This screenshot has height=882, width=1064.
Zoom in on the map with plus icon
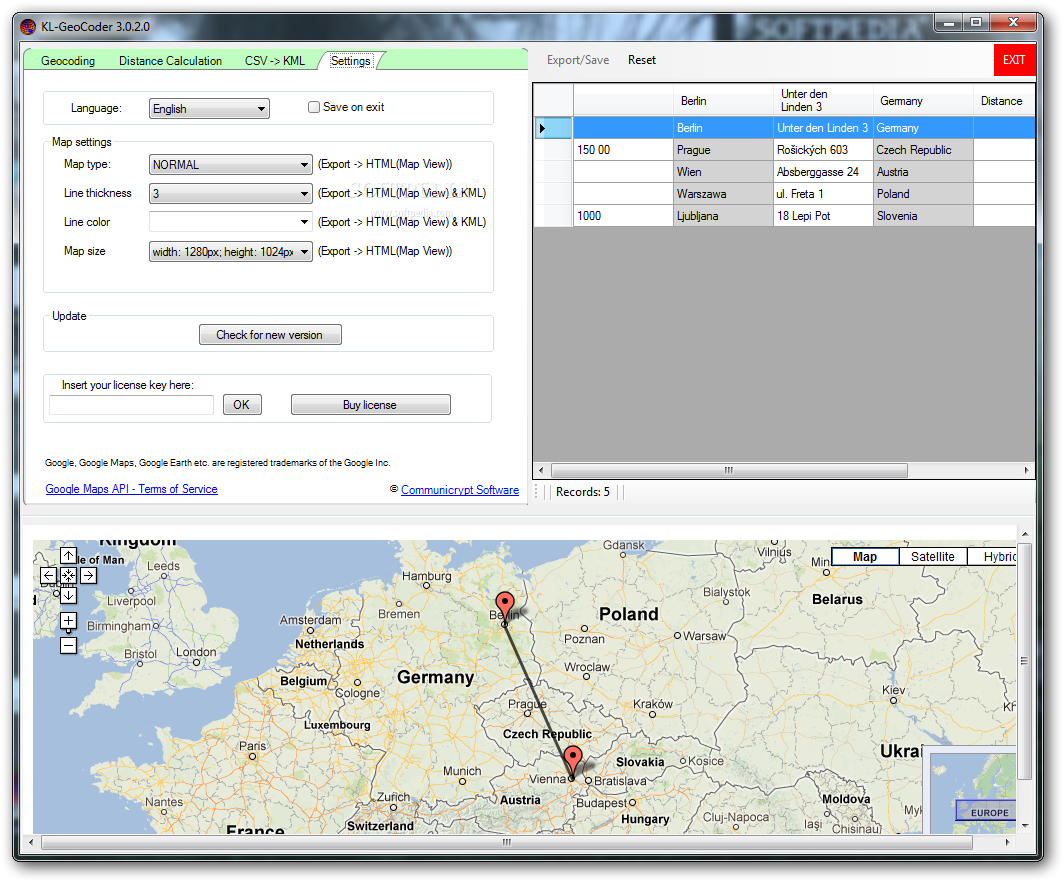[x=68, y=621]
